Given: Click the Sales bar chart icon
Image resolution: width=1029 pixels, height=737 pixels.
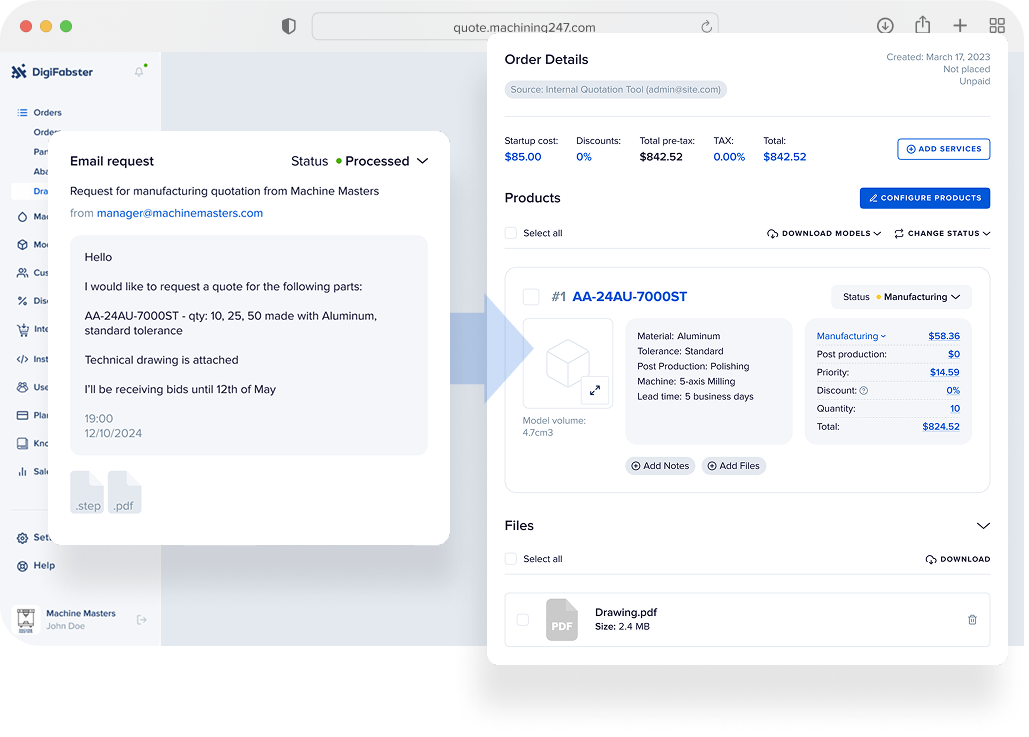Looking at the screenshot, I should tap(22, 471).
